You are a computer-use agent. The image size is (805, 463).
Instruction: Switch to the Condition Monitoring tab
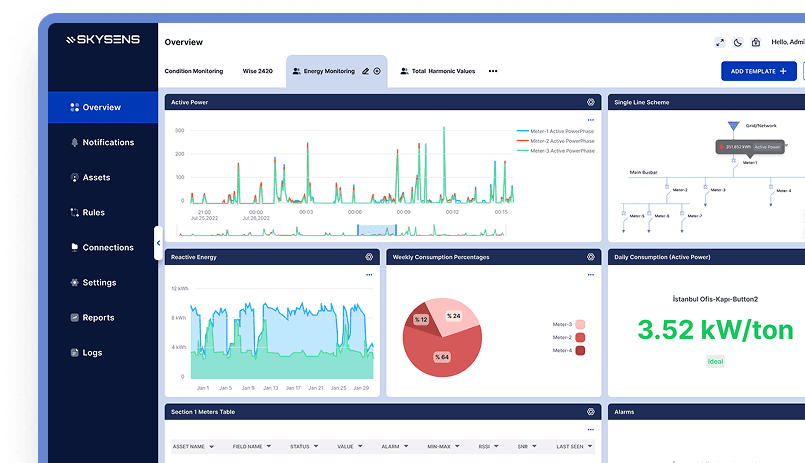click(x=194, y=72)
